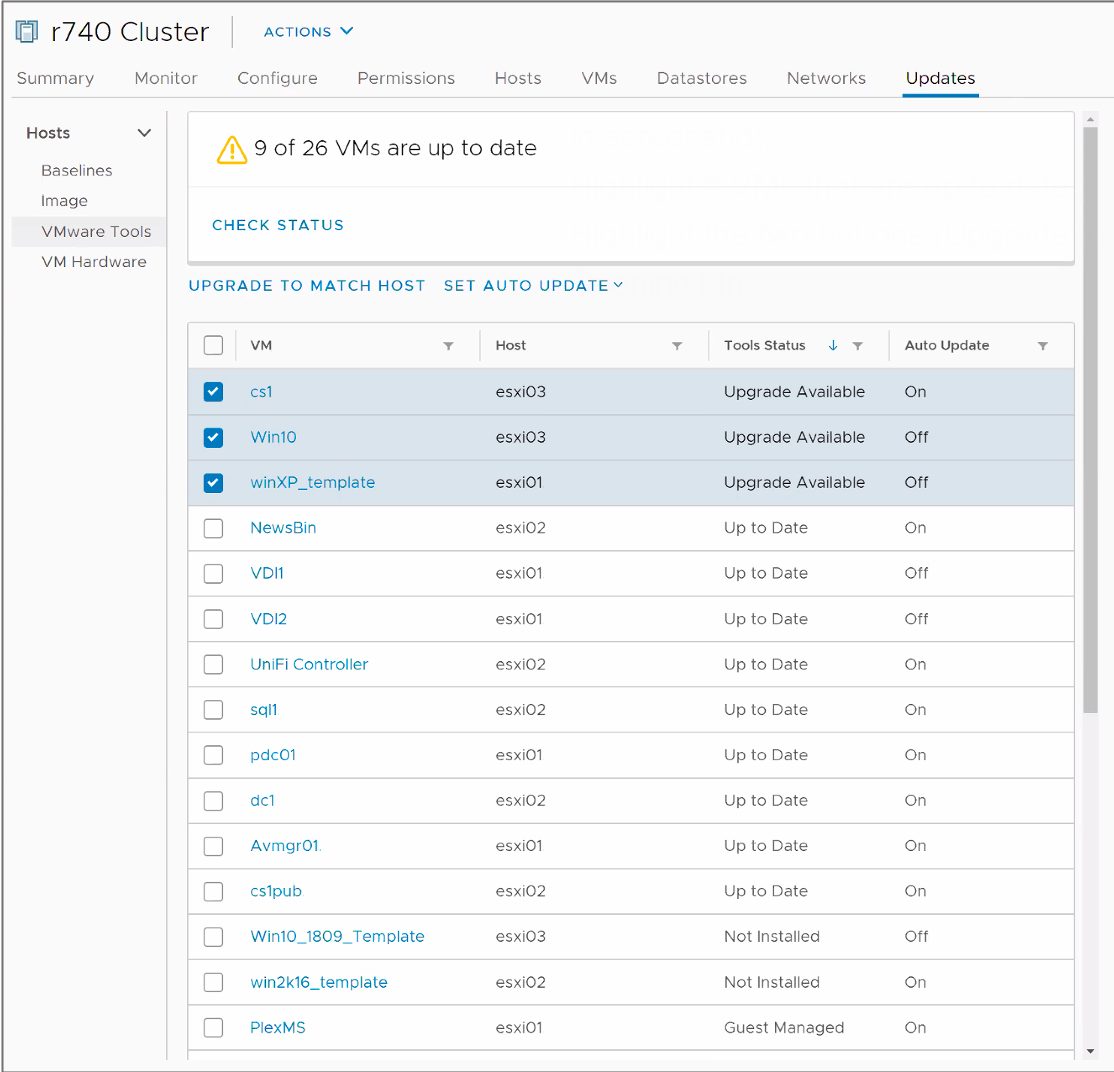Click the scrollbar down arrow
Image resolution: width=1114 pixels, height=1072 pixels.
1091,1051
